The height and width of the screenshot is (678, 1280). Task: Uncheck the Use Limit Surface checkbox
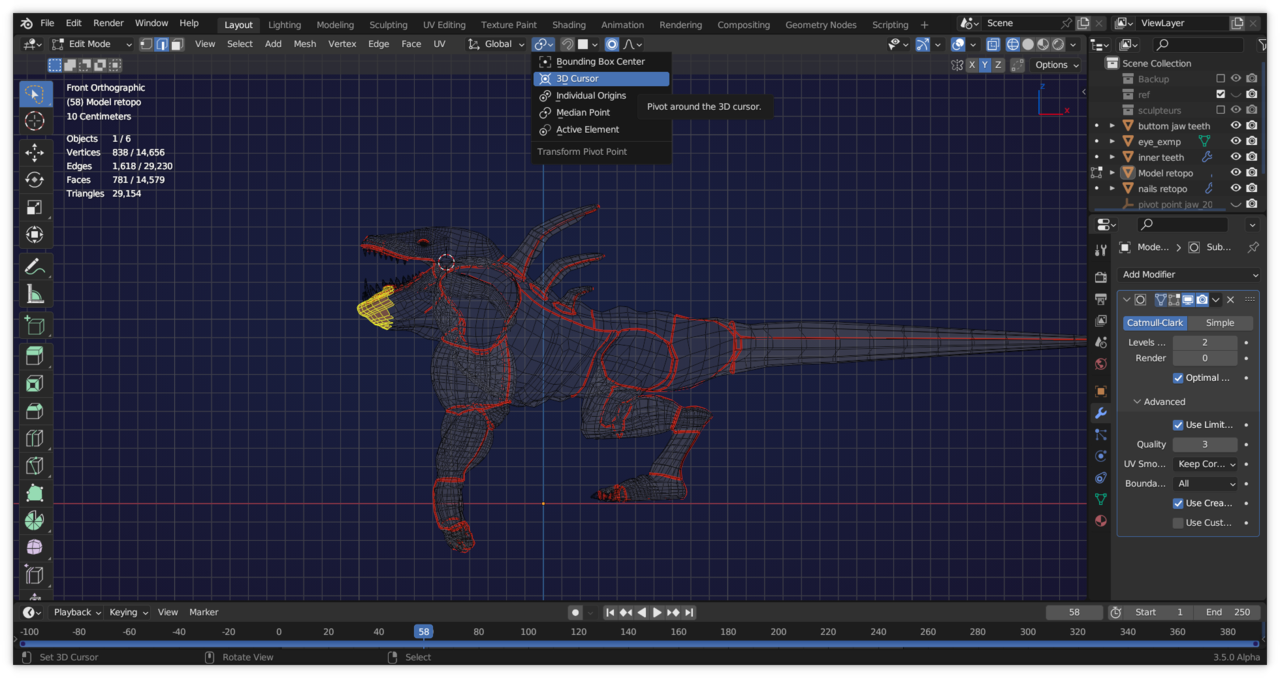1178,425
